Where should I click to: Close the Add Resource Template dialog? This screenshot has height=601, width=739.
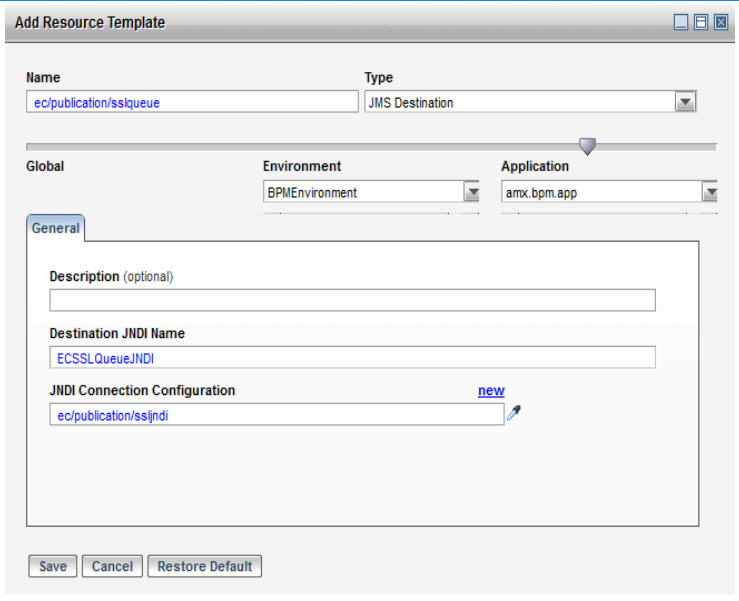(721, 22)
